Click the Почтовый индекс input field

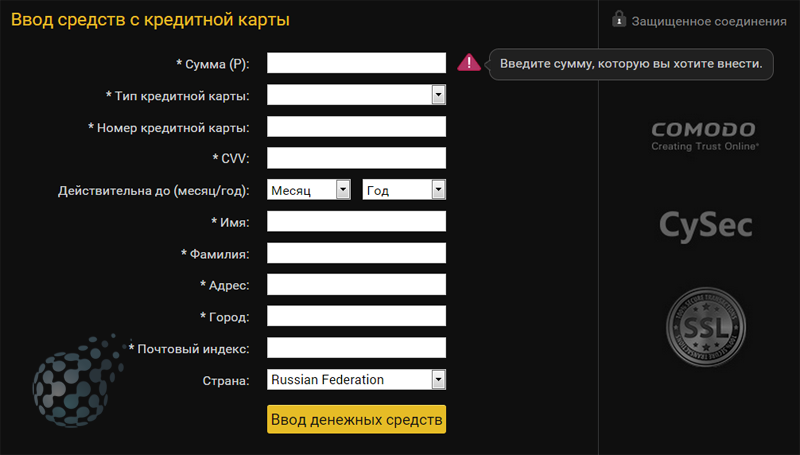(356, 348)
